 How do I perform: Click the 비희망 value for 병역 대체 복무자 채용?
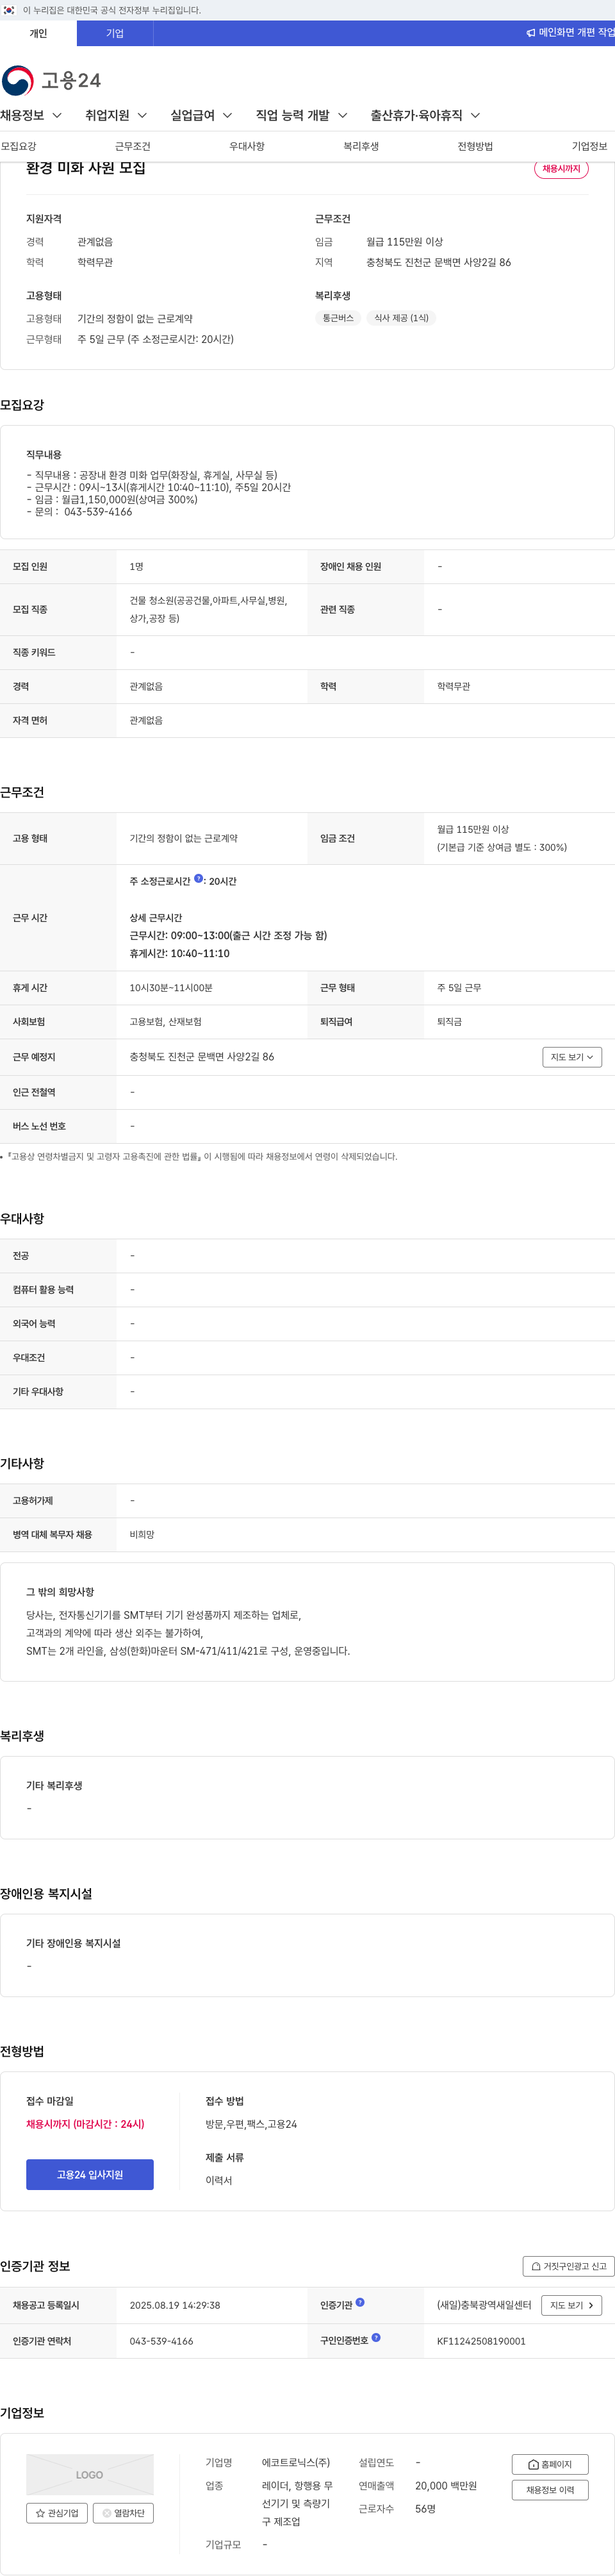pos(141,1535)
